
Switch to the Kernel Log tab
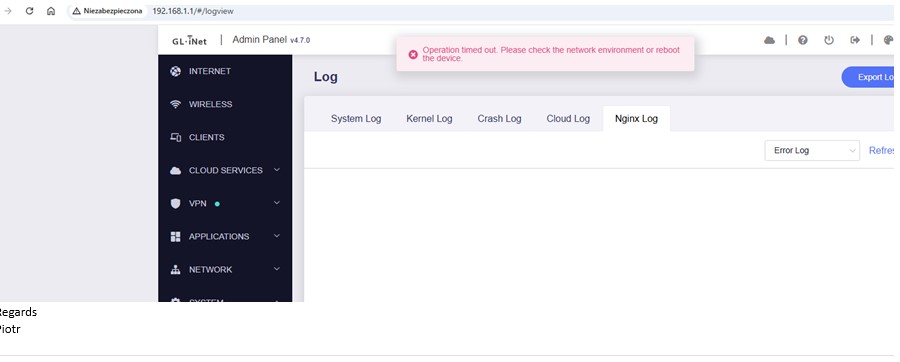pos(429,119)
